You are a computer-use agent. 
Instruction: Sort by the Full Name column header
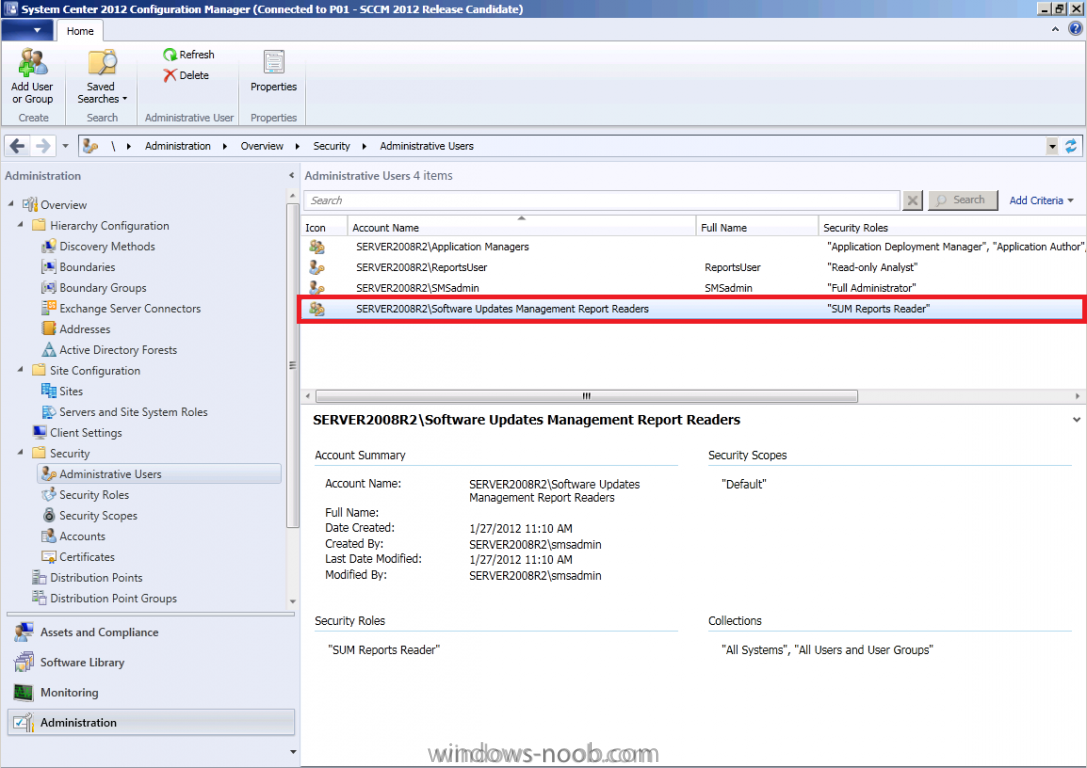coord(757,227)
